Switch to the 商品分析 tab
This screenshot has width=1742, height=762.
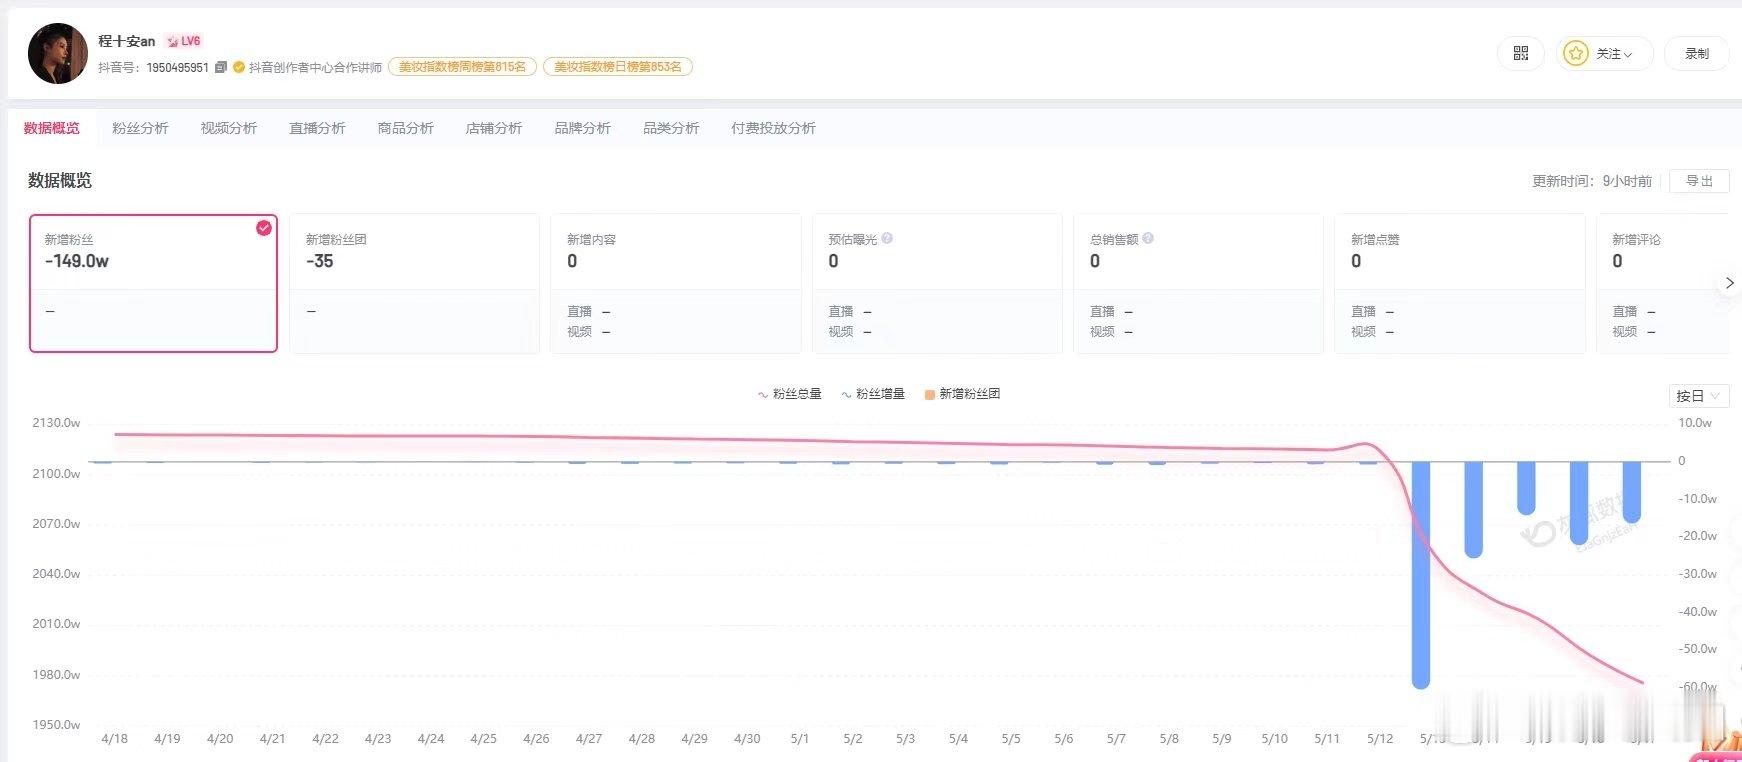[x=406, y=128]
